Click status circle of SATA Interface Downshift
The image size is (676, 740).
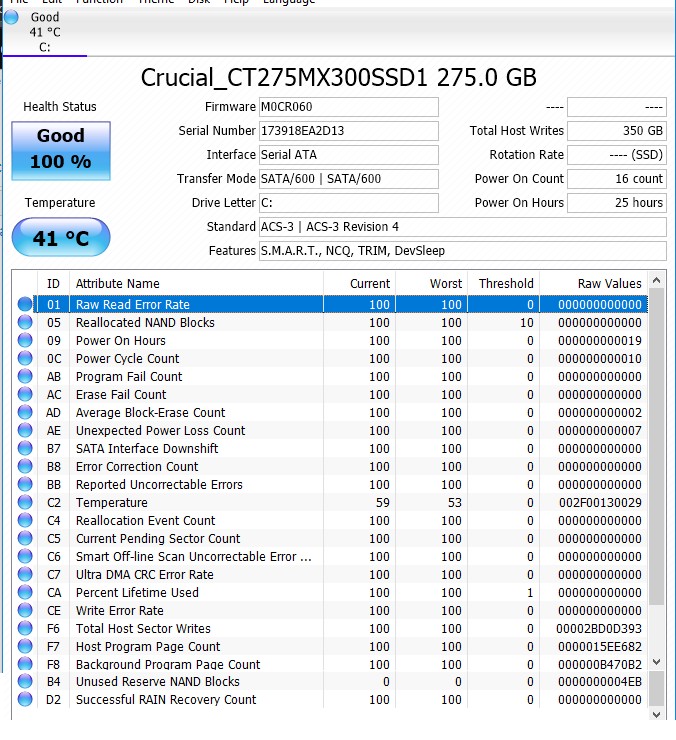pos(25,448)
